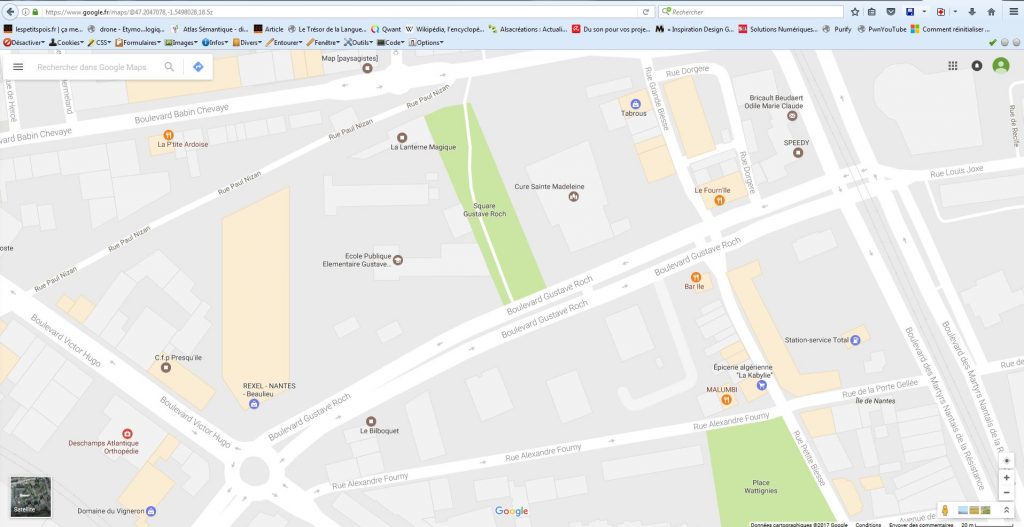The image size is (1024, 527).
Task: Open directions with the blue arrow icon
Action: [x=198, y=67]
